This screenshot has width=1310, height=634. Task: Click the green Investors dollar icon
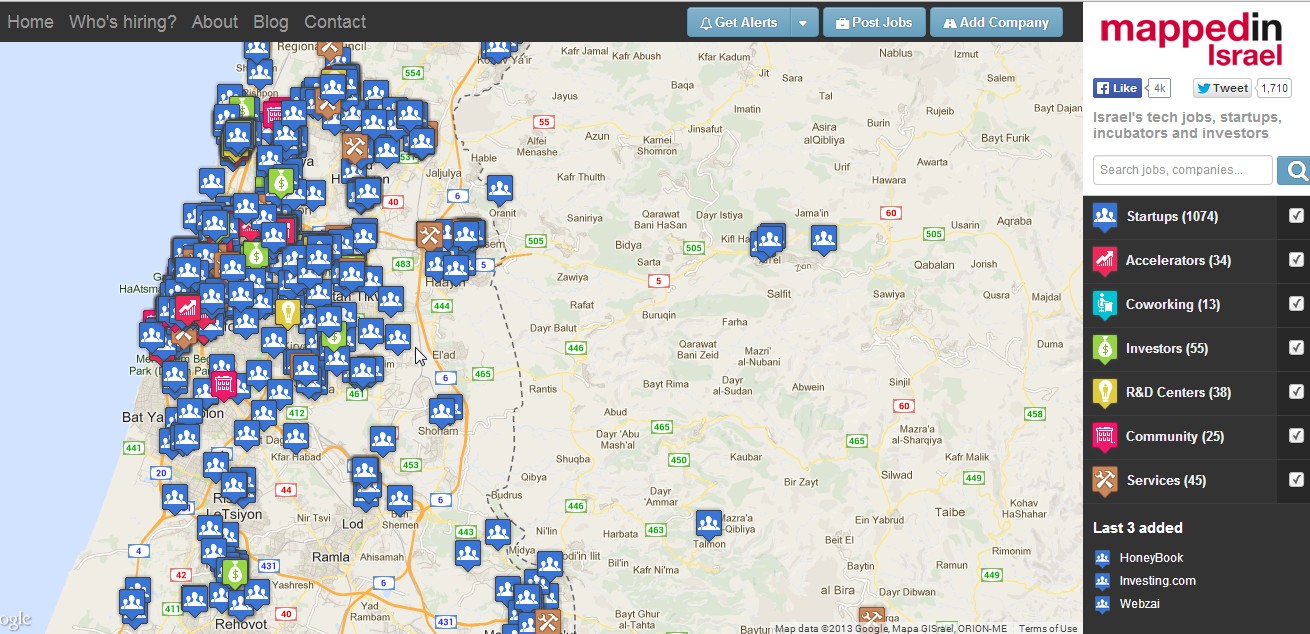1105,348
